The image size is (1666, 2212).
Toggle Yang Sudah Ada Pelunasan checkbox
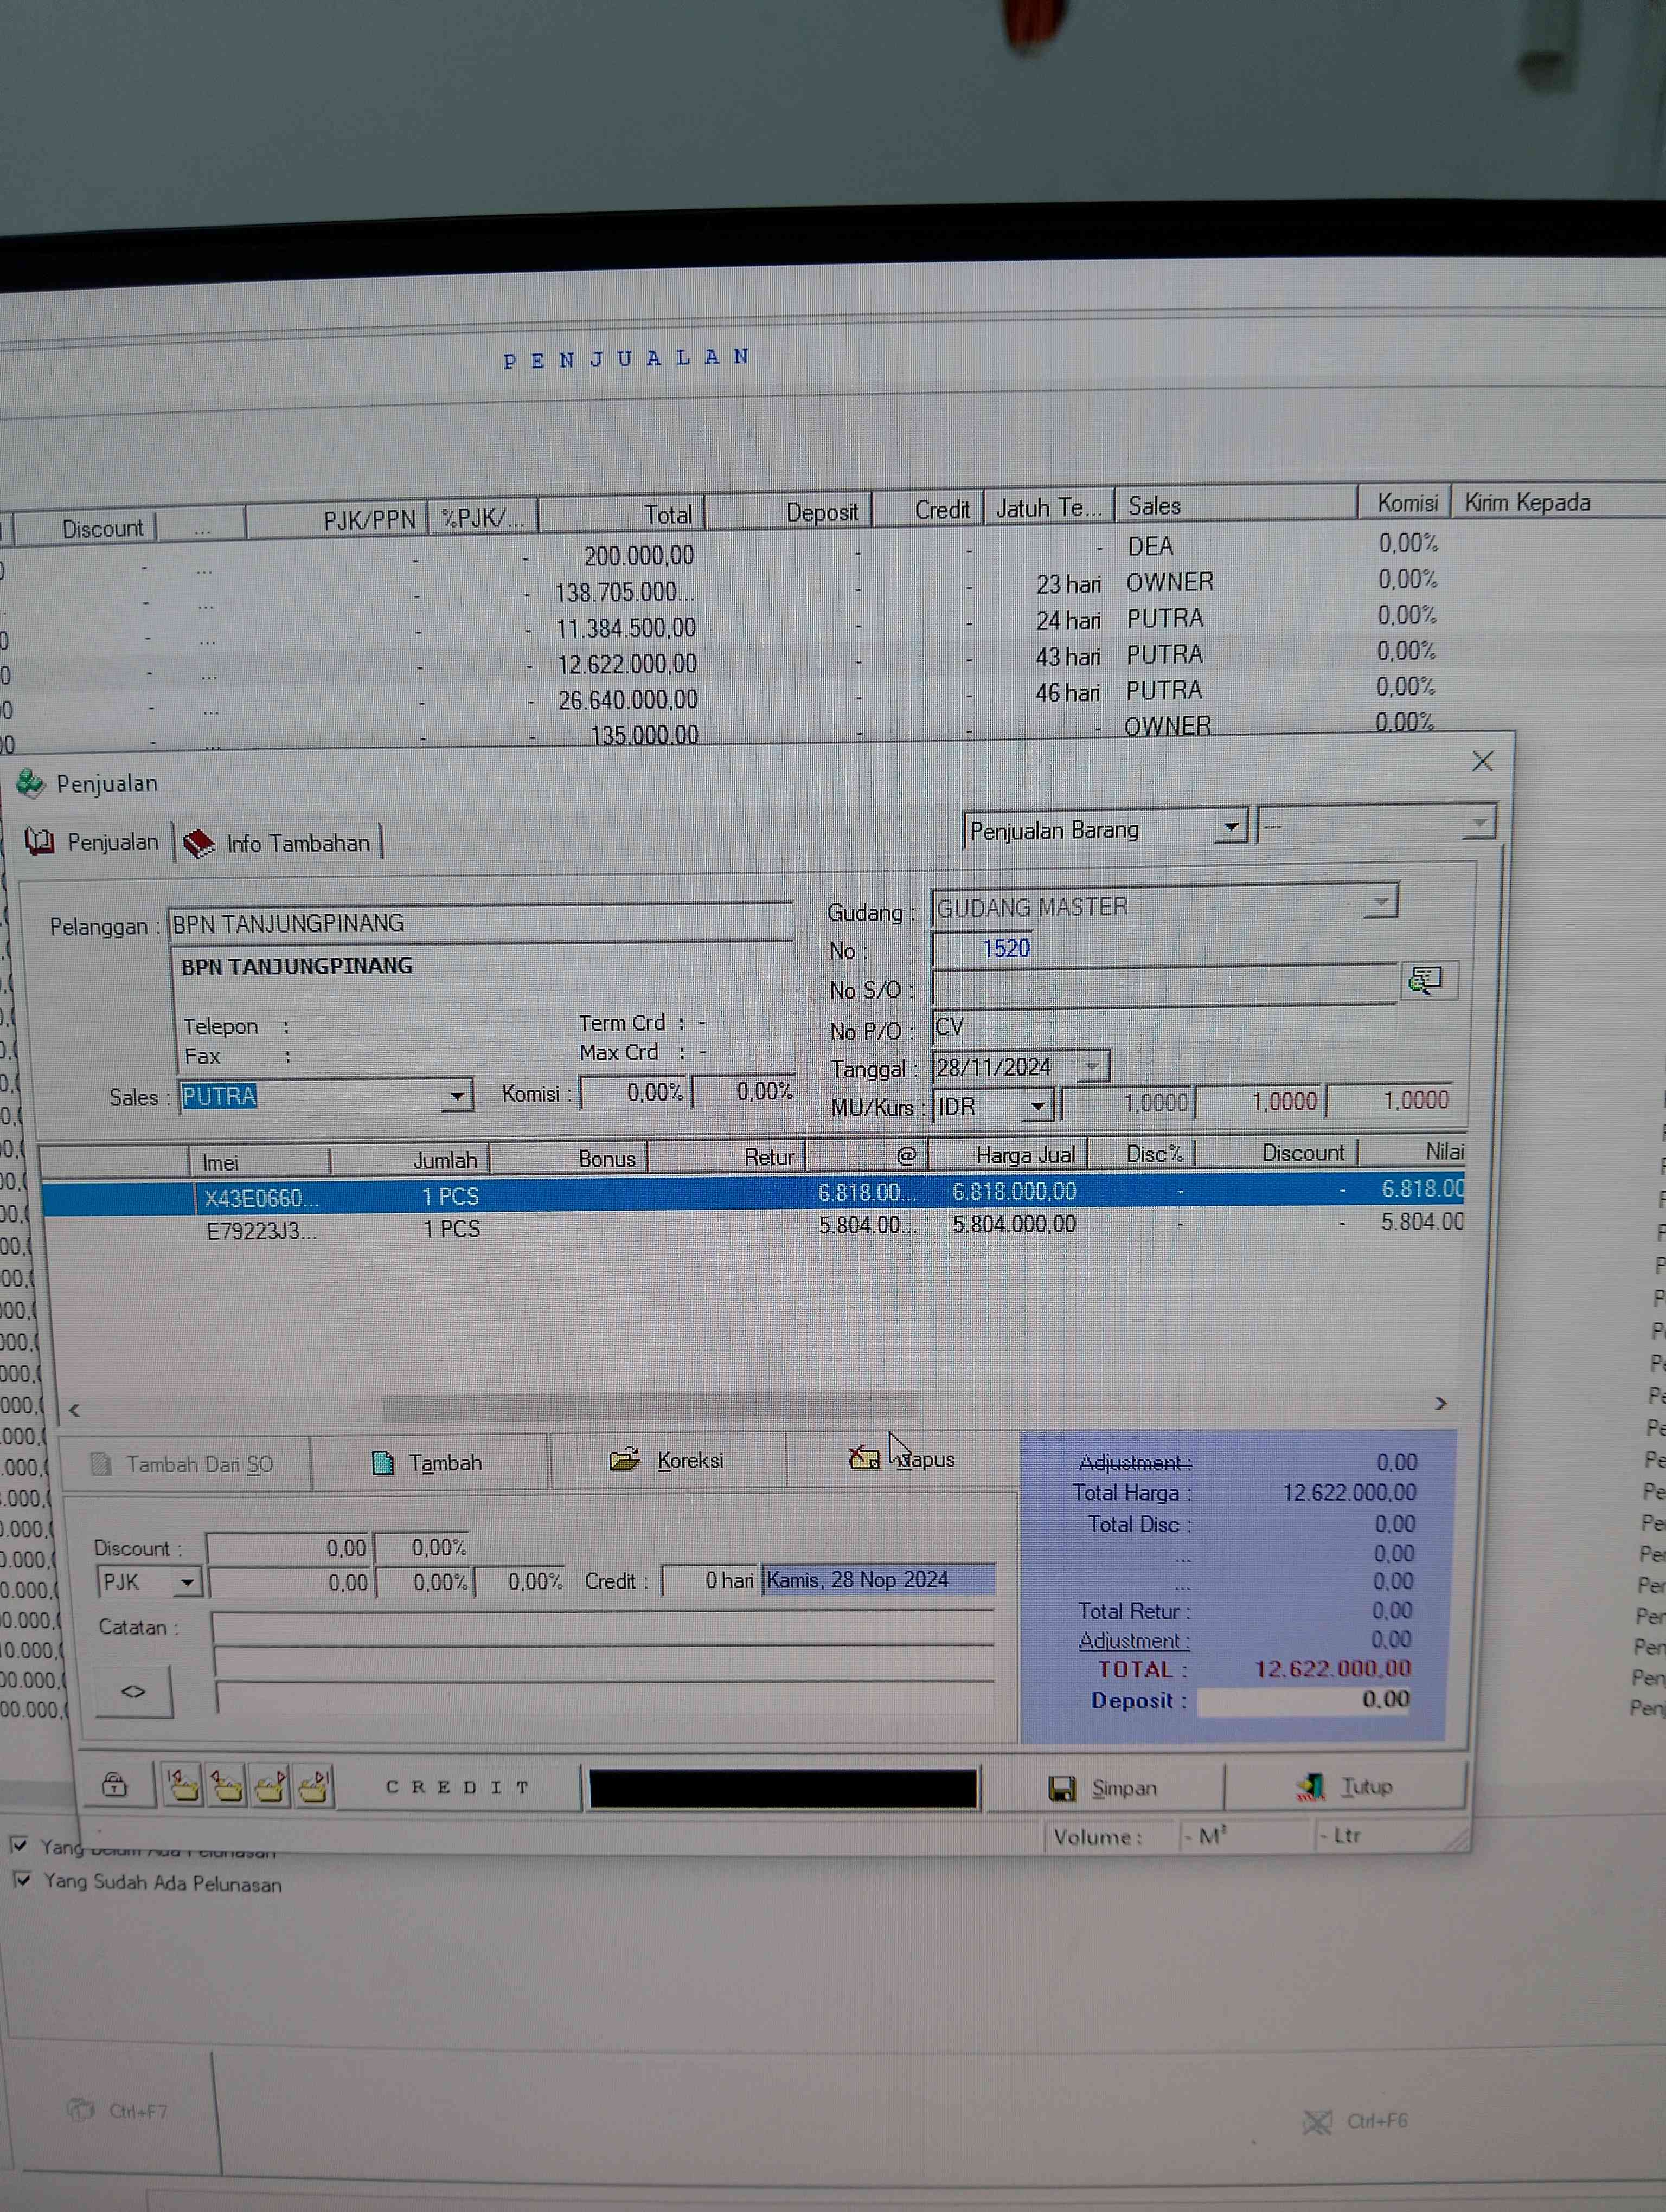[22, 1880]
